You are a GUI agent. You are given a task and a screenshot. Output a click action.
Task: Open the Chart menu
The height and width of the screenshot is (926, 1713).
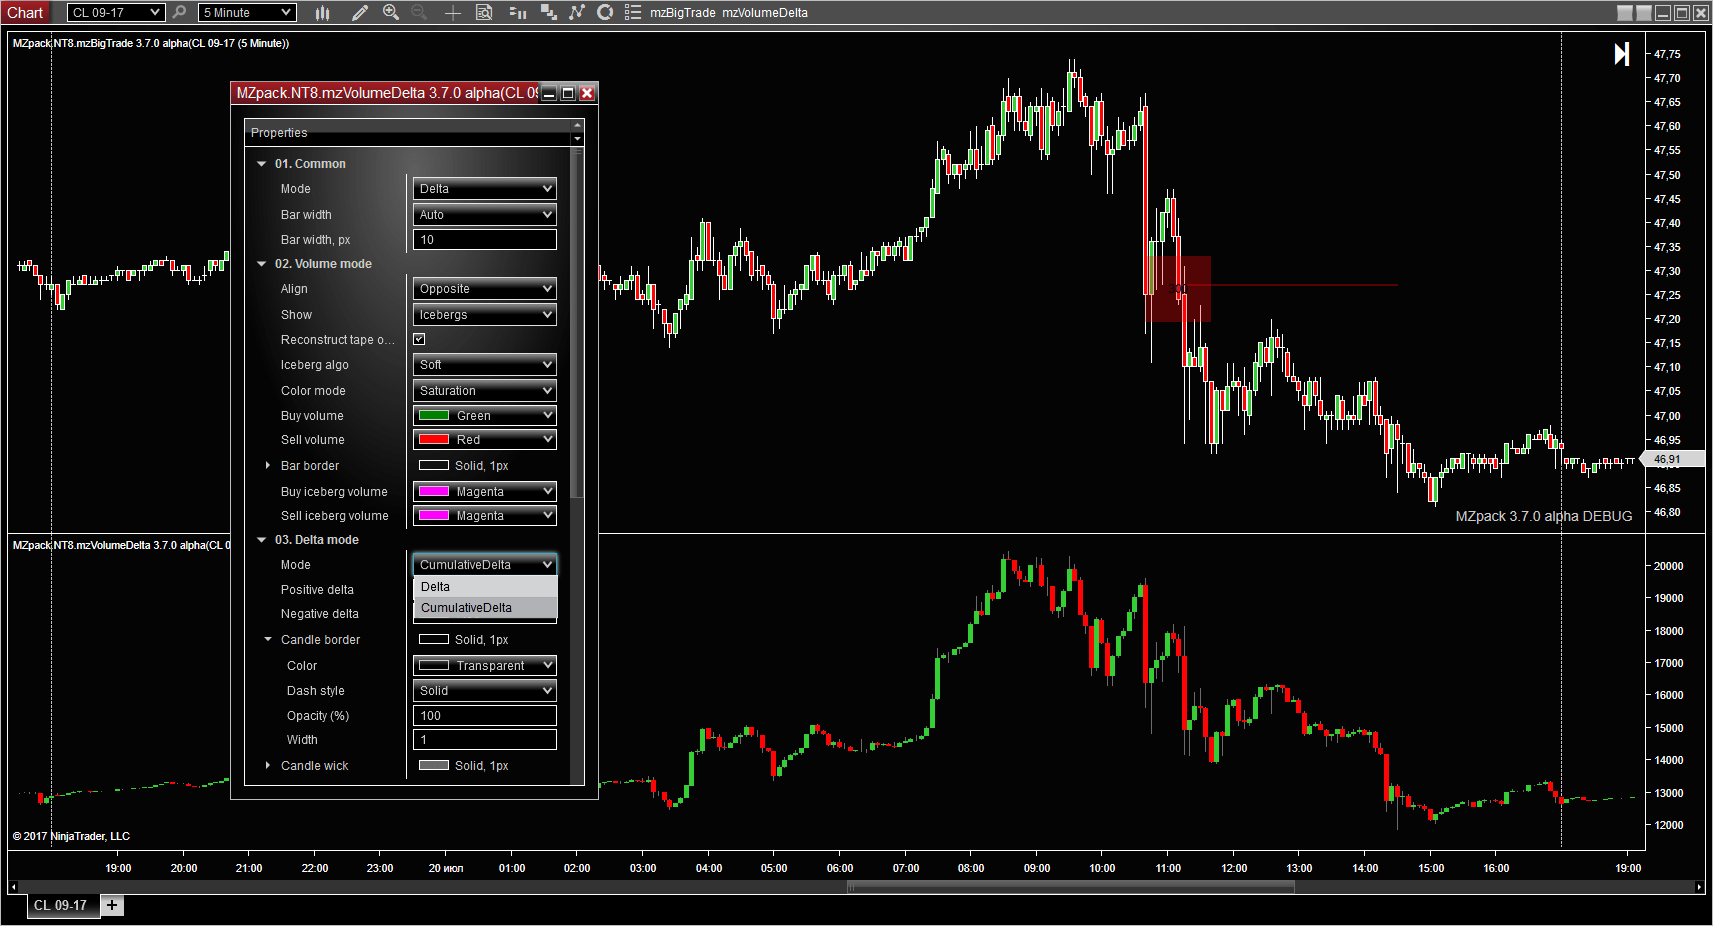pyautogui.click(x=25, y=12)
